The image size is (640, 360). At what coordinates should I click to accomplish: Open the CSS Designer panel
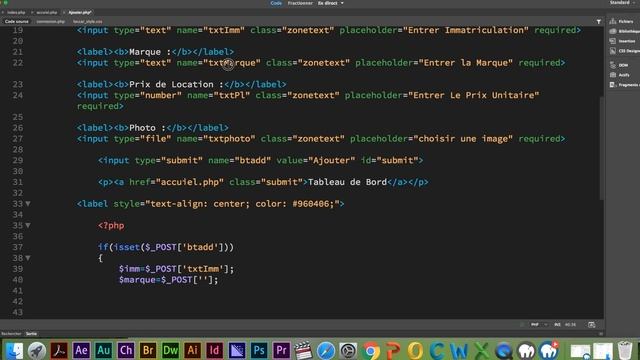pos(624,51)
